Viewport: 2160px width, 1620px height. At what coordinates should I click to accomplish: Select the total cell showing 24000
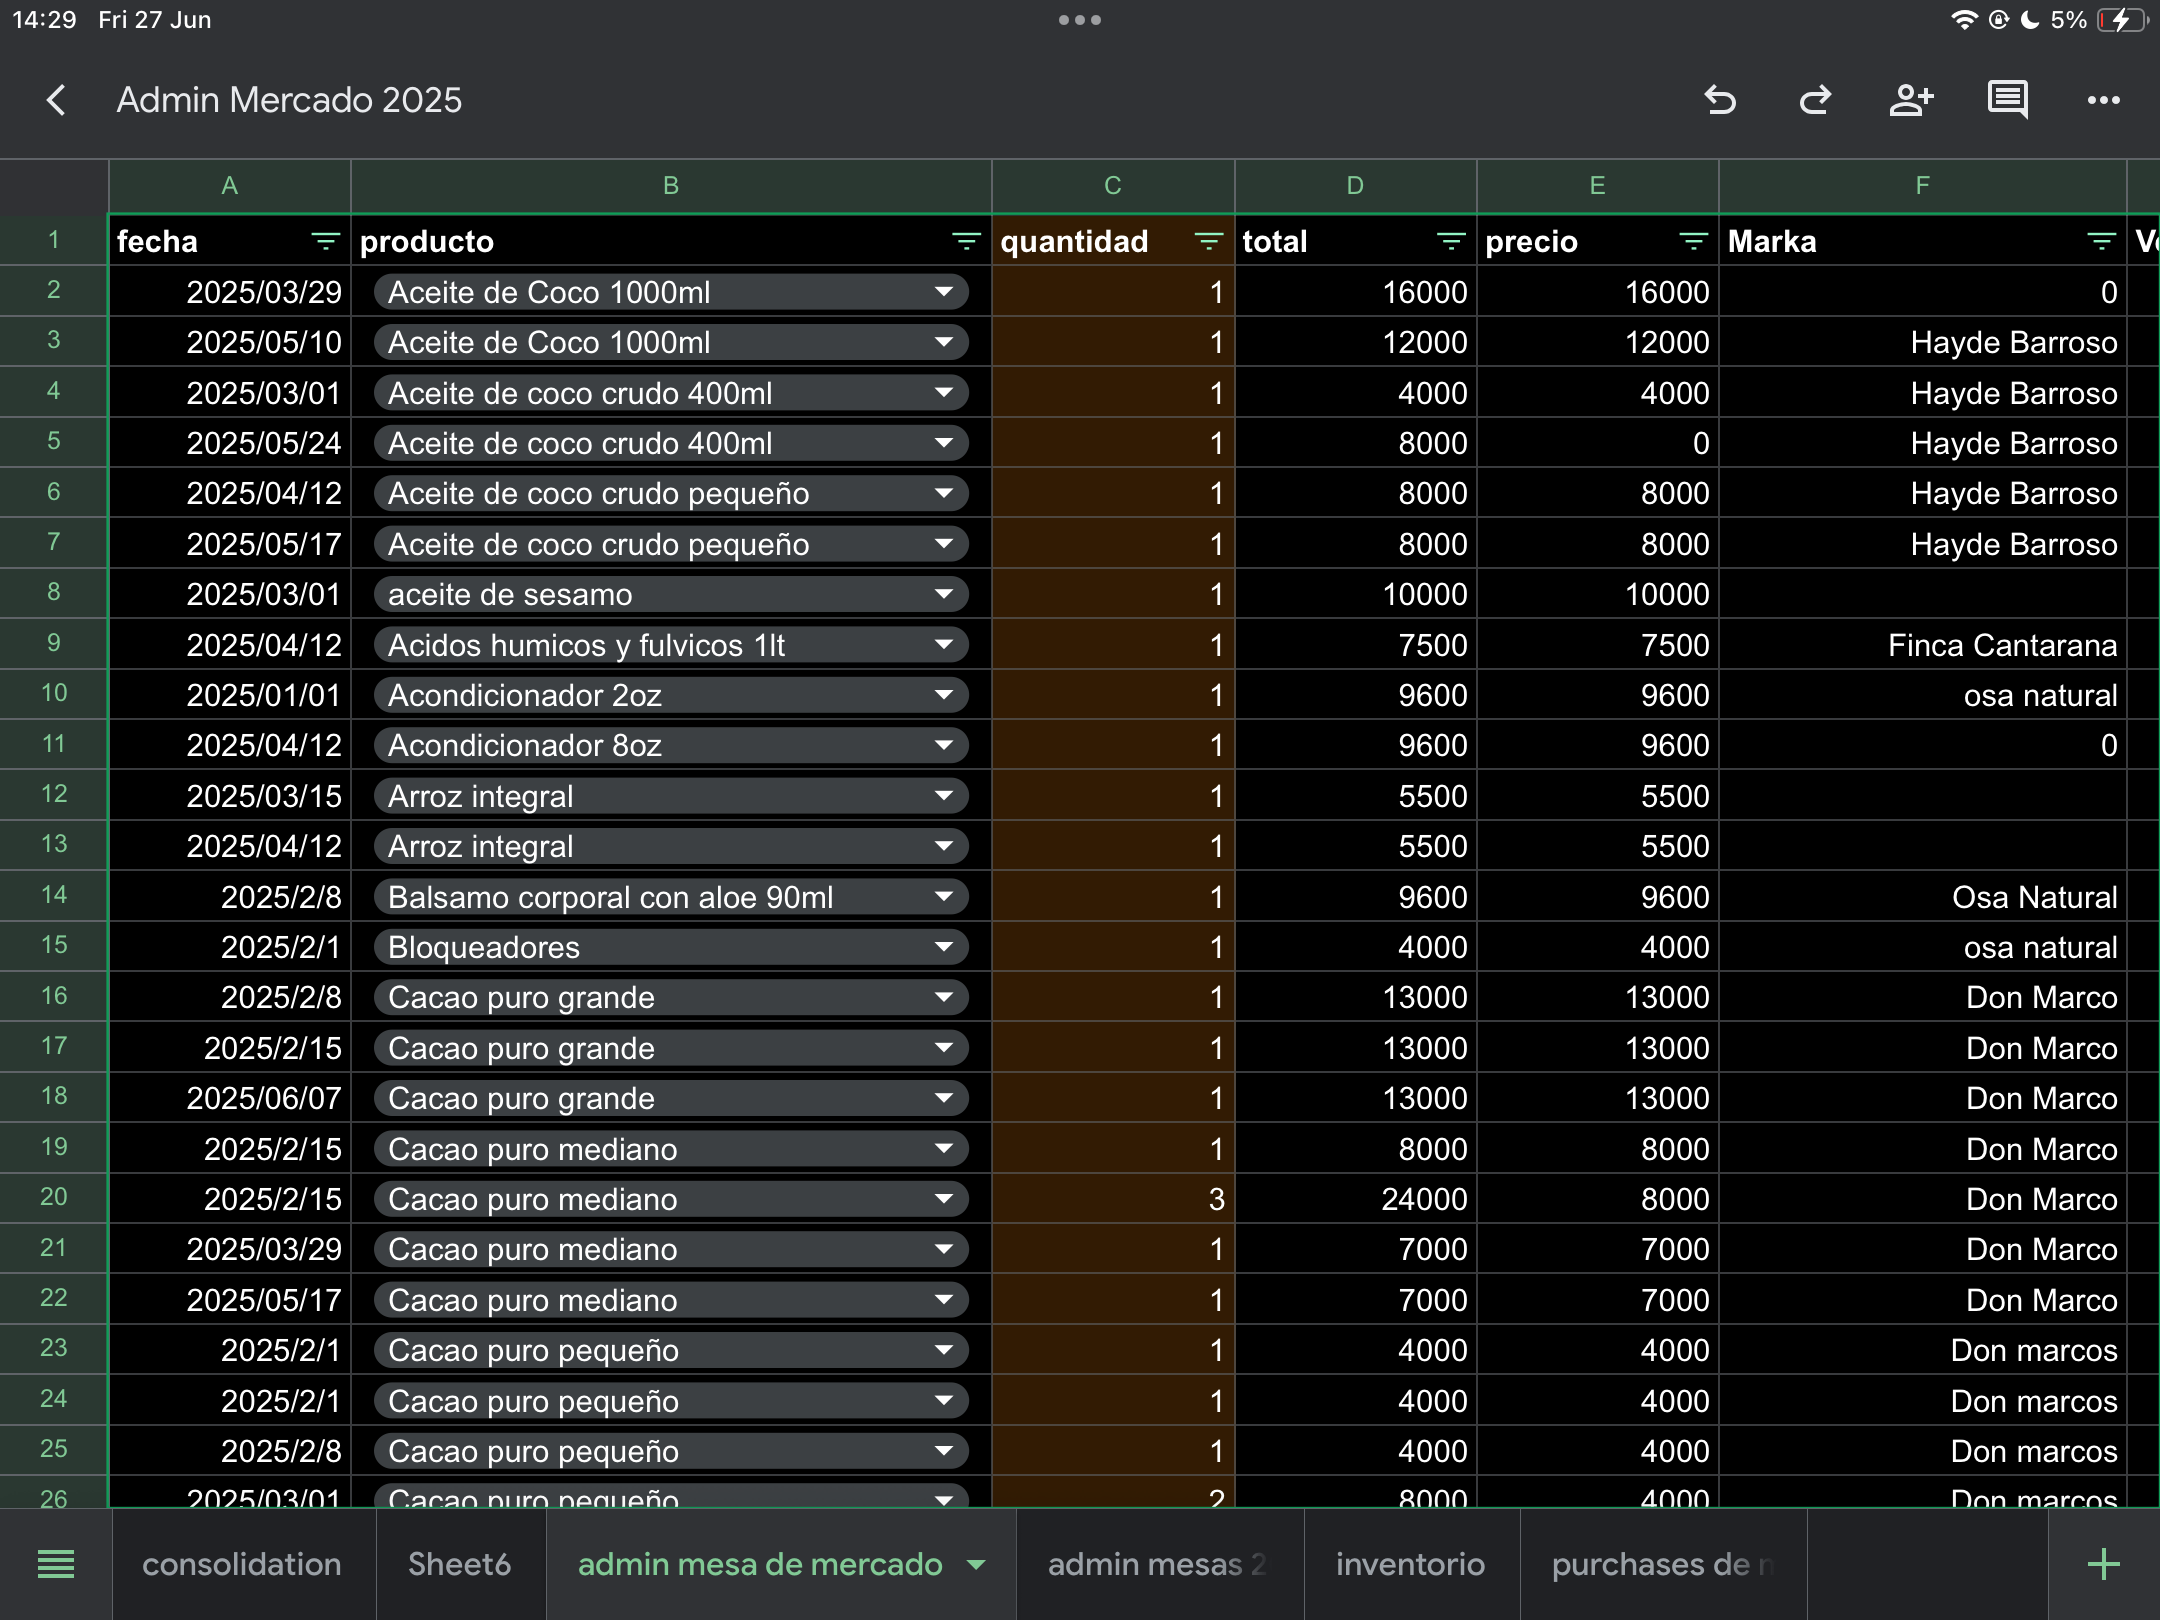click(1355, 1199)
